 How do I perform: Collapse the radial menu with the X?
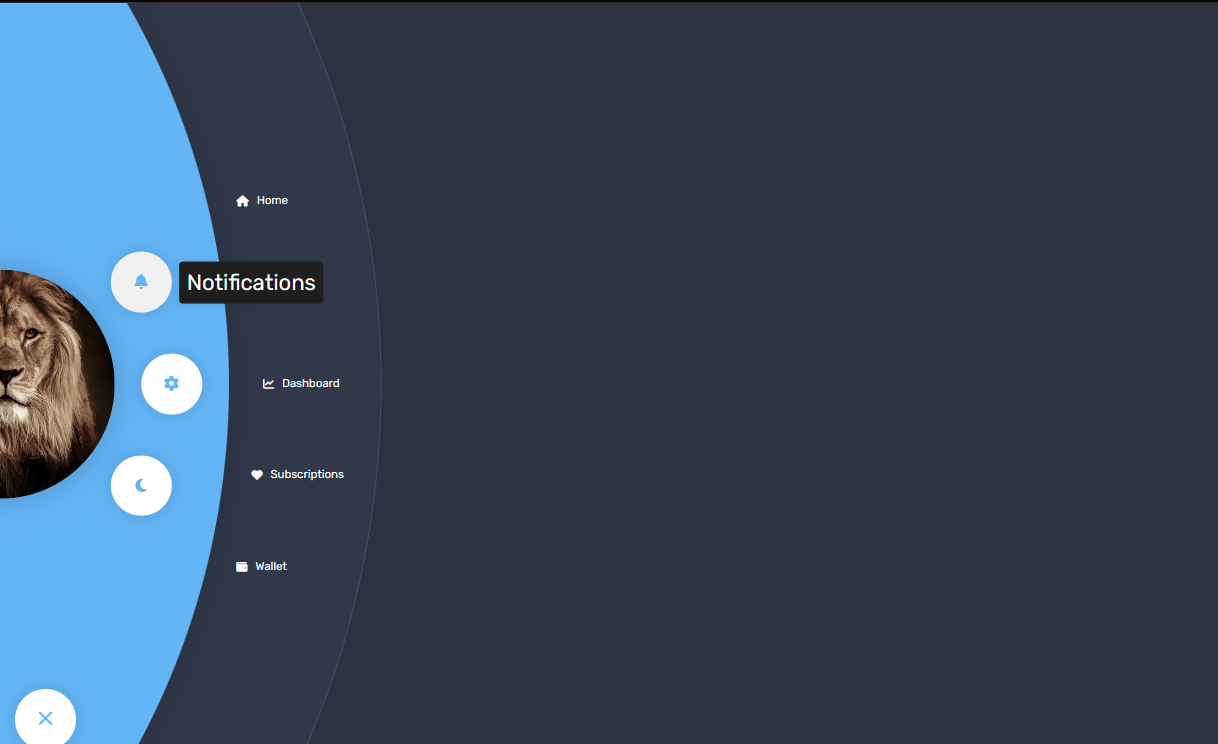pos(45,718)
